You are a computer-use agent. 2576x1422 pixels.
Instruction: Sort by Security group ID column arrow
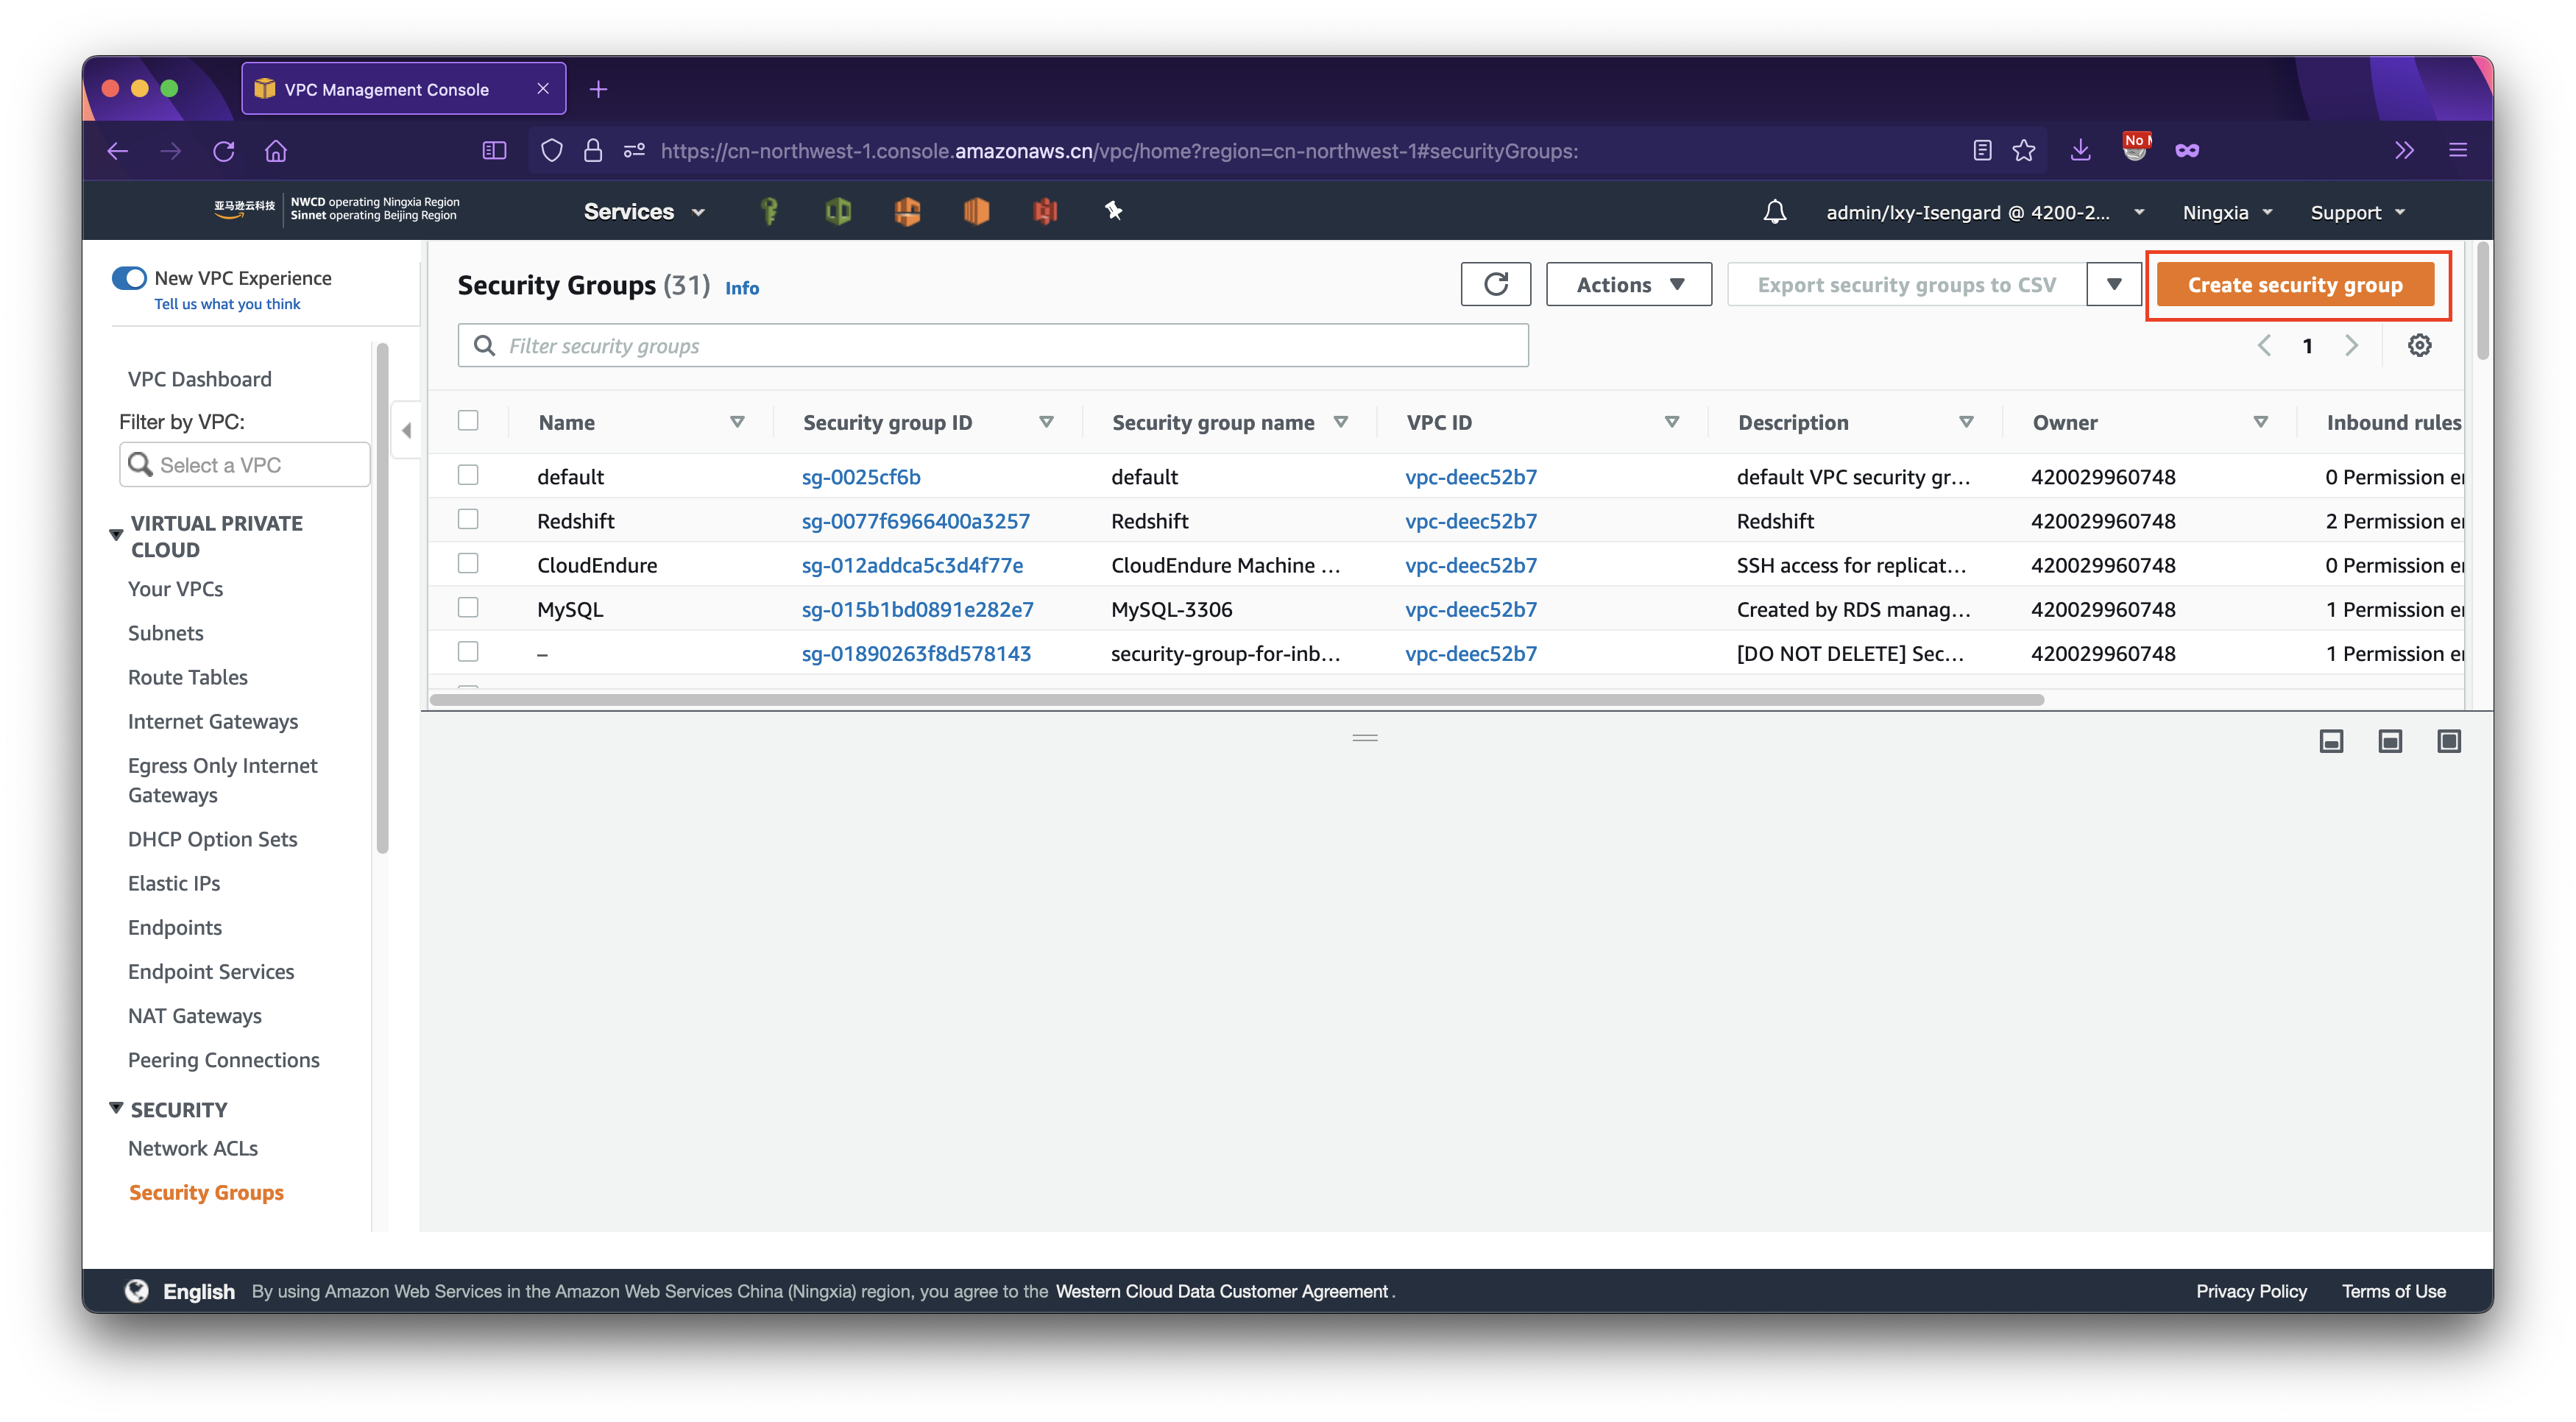click(x=1046, y=422)
